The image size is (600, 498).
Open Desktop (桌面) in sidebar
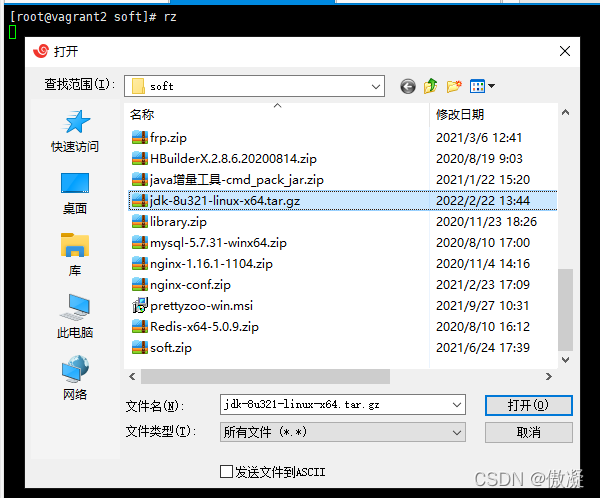75,194
